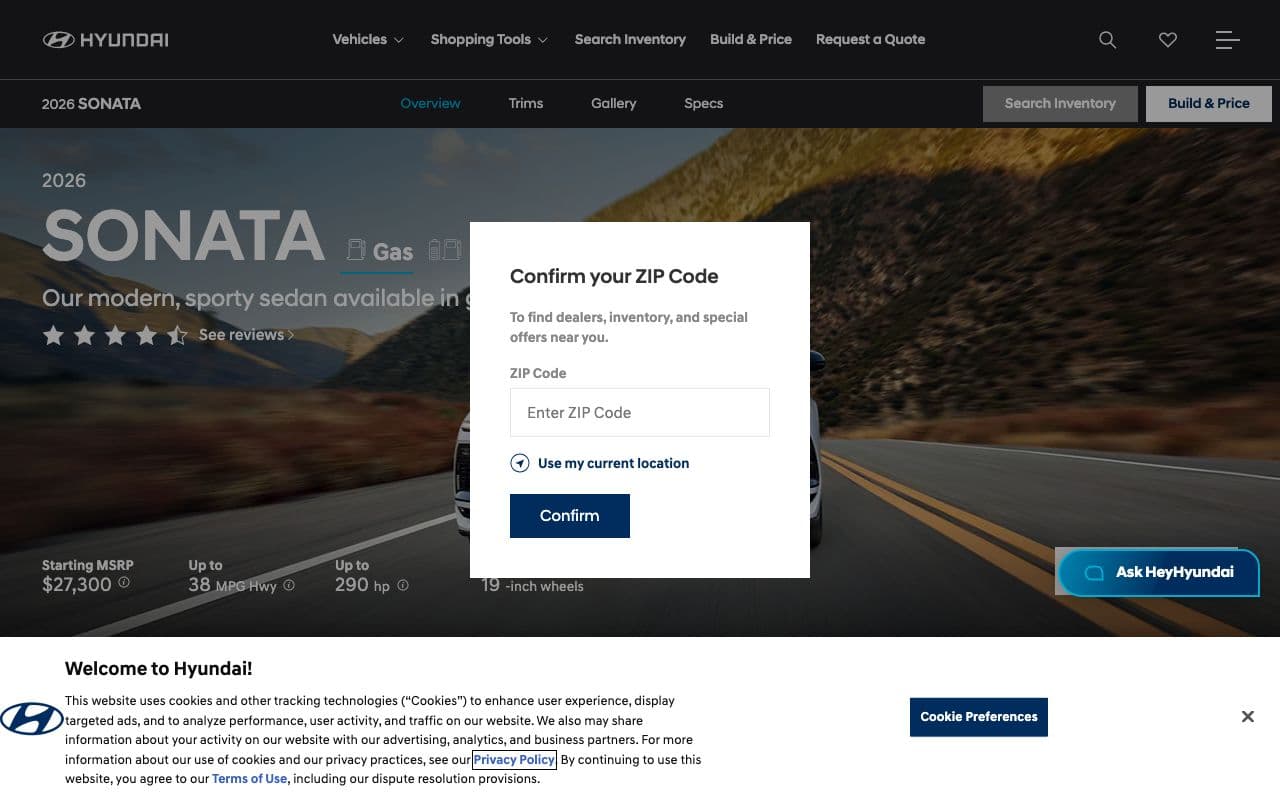Confirm the ZIP Code

click(x=570, y=516)
